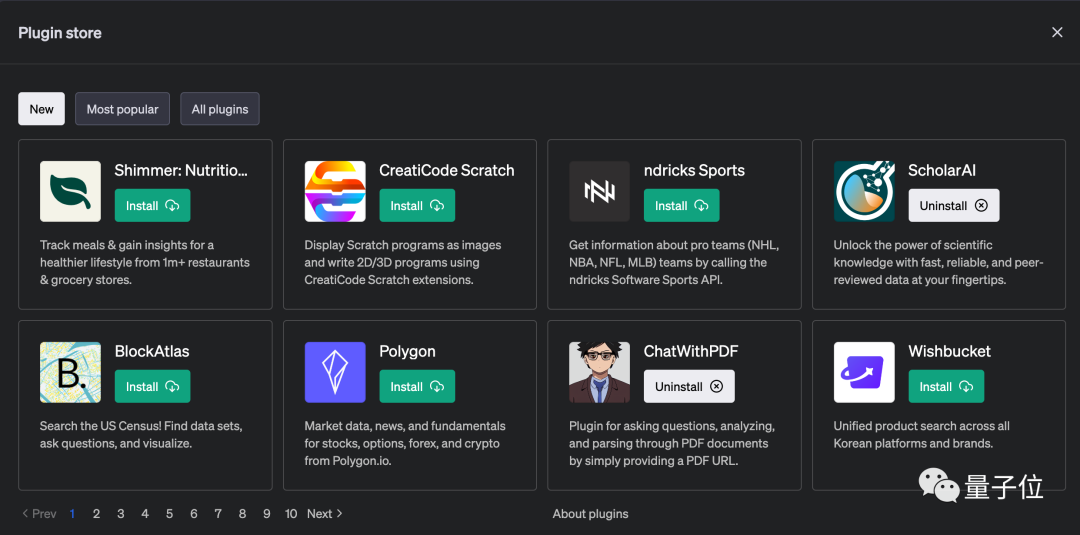Install the Polygon plugin
The width and height of the screenshot is (1080, 535).
point(417,387)
